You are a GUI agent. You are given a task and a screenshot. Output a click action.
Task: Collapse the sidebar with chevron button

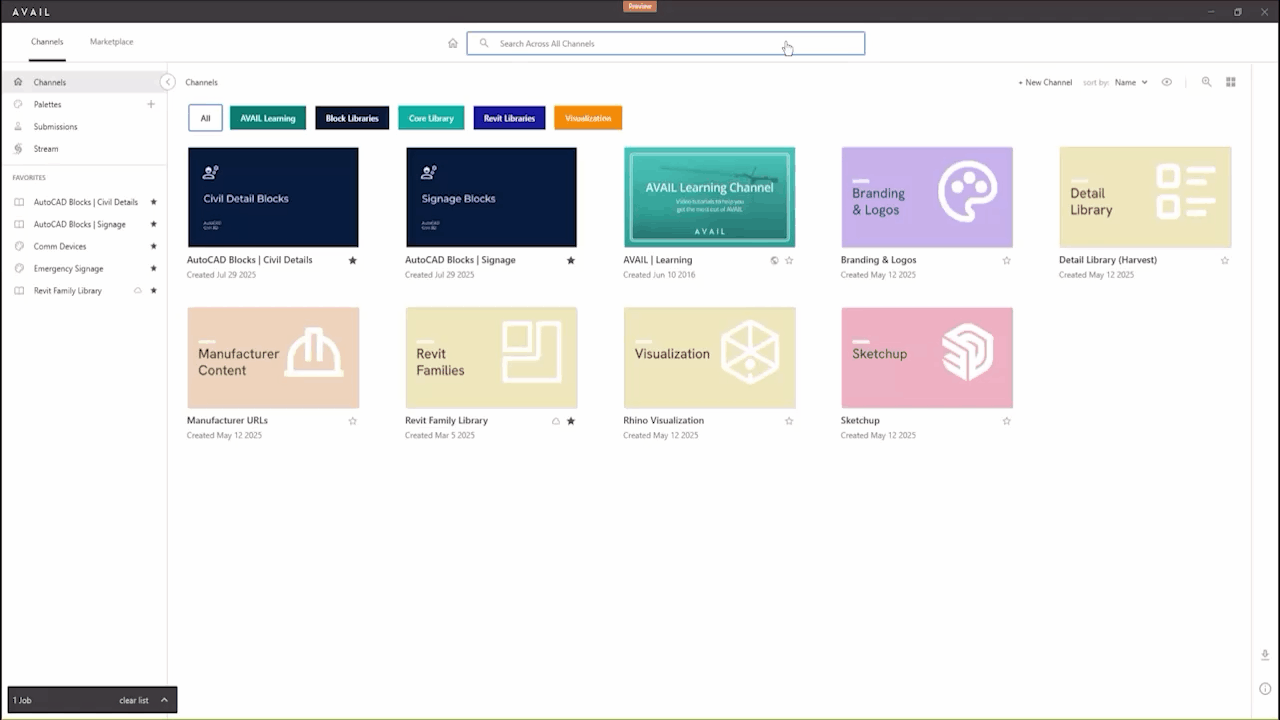(168, 82)
